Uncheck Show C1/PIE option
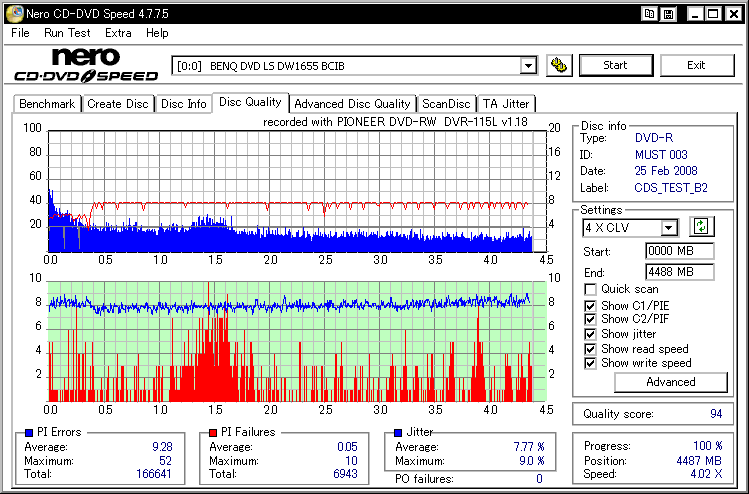This screenshot has width=749, height=494. (x=590, y=305)
